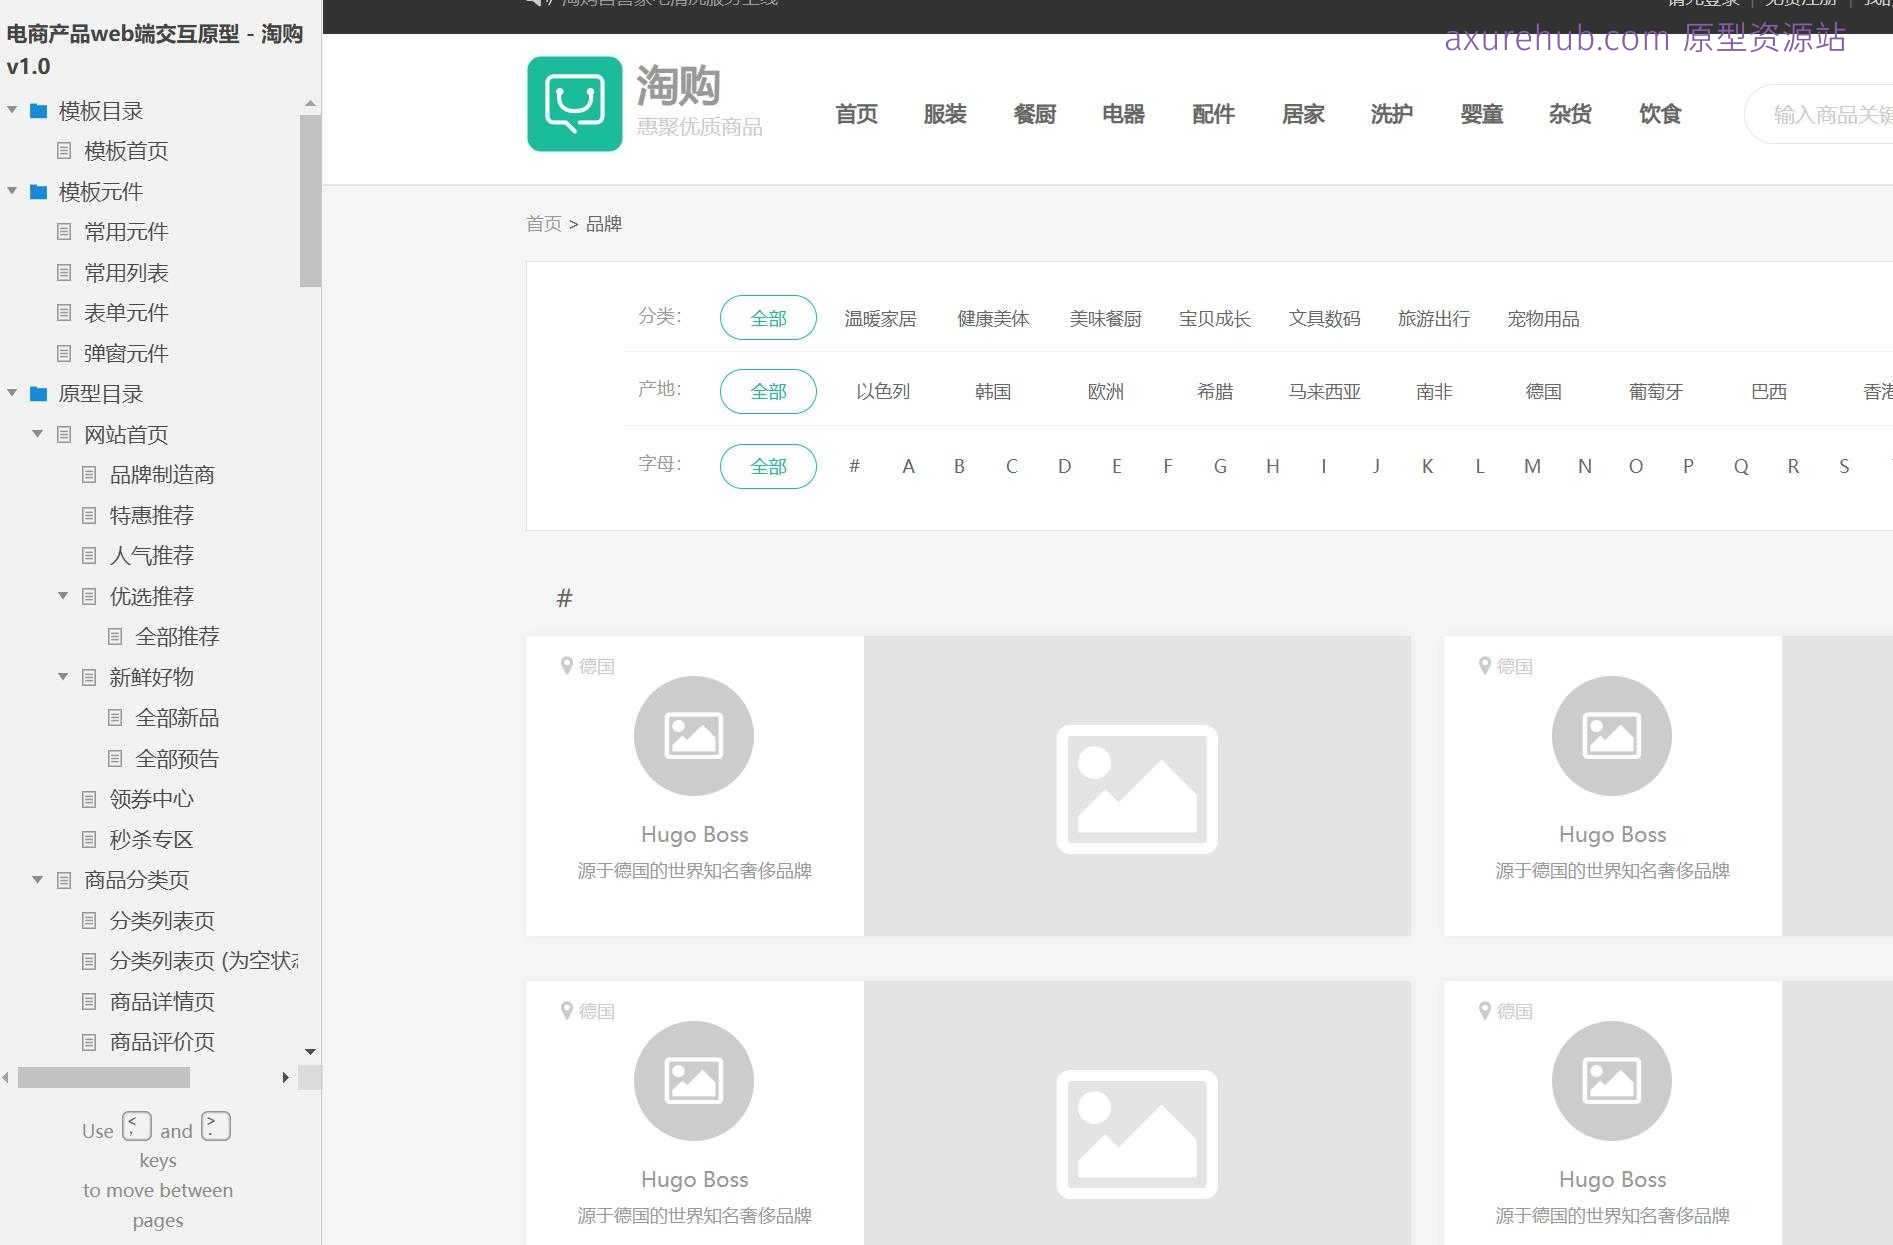Select 德国 in the 产地 filter row

tap(1543, 391)
